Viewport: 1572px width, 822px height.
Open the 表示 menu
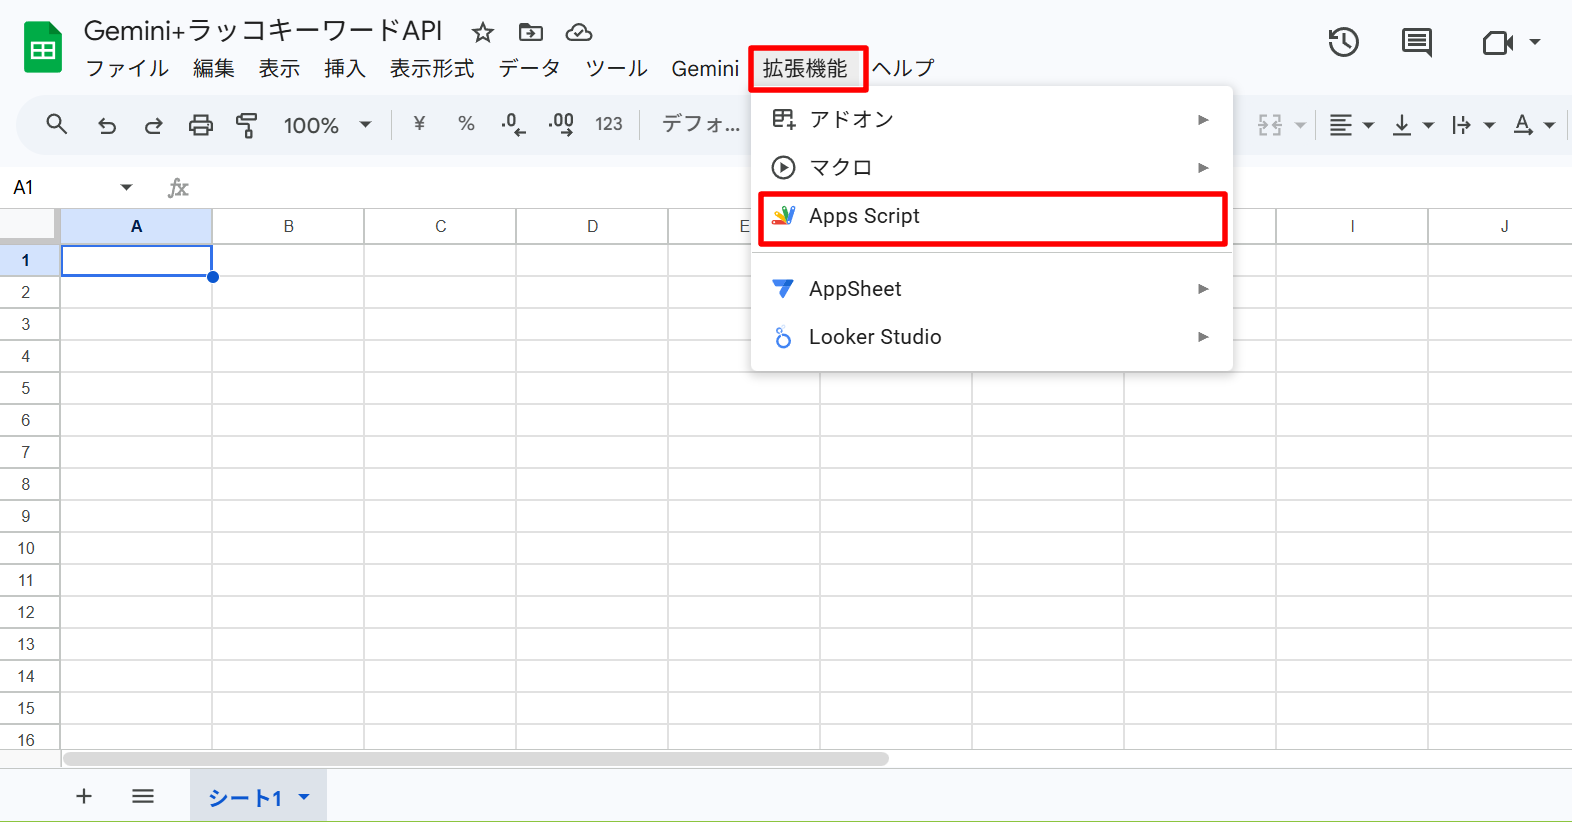click(x=279, y=68)
